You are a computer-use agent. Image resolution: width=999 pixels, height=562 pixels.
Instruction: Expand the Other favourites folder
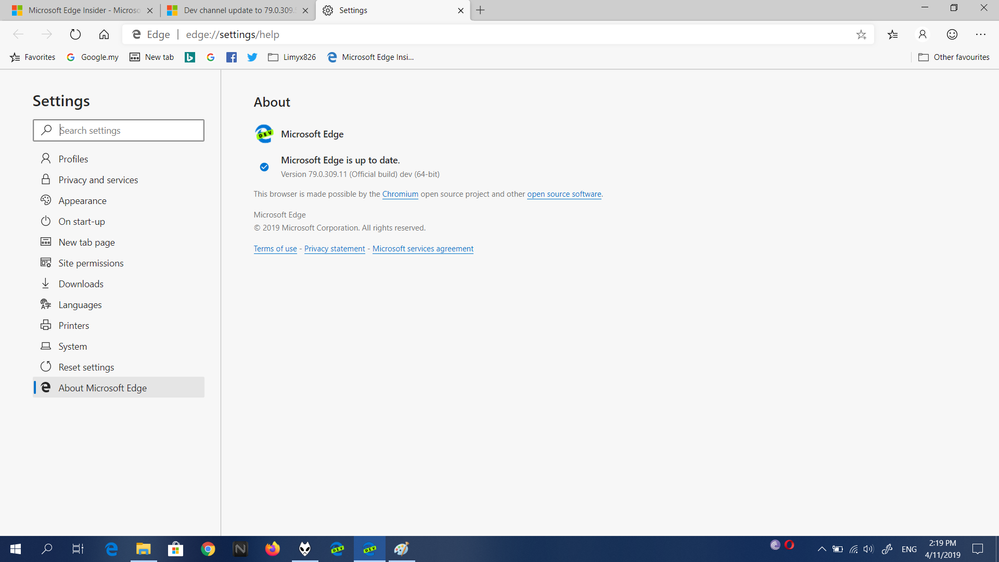click(x=954, y=57)
